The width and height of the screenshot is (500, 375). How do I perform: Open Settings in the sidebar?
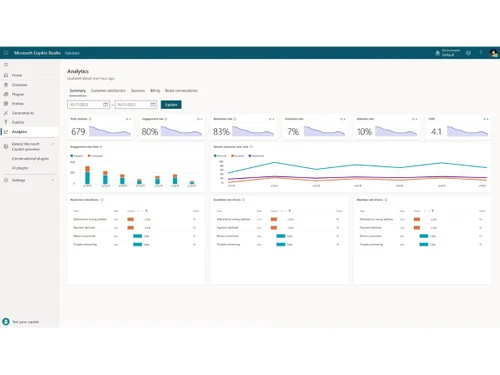click(x=18, y=180)
